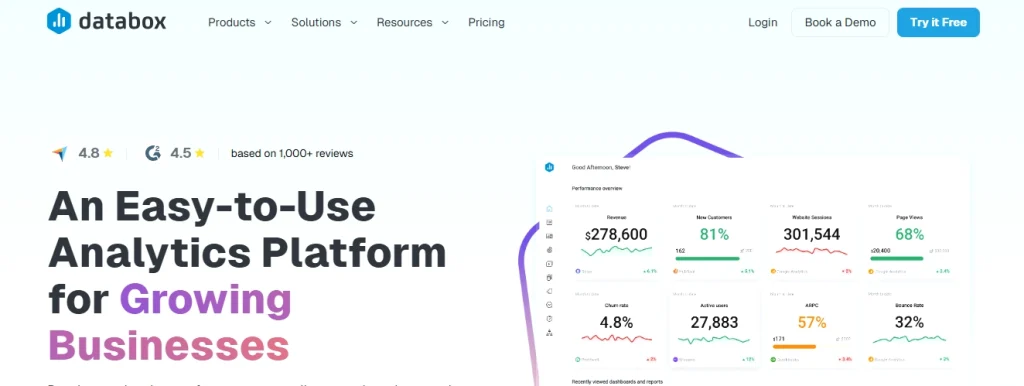1024x386 pixels.
Task: Click the '$278,600' revenue value
Action: (x=616, y=234)
